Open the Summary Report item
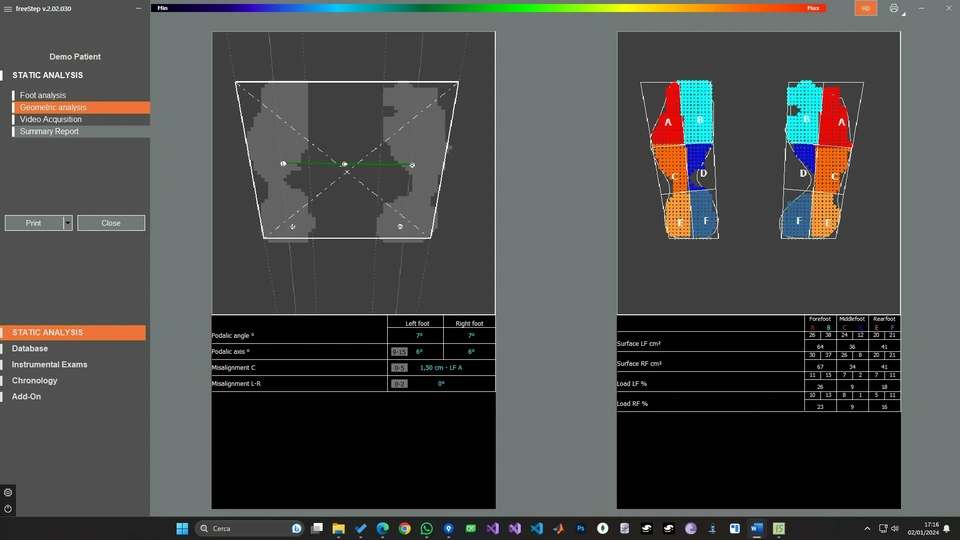Screen dimensions: 960x540 tap(49, 131)
